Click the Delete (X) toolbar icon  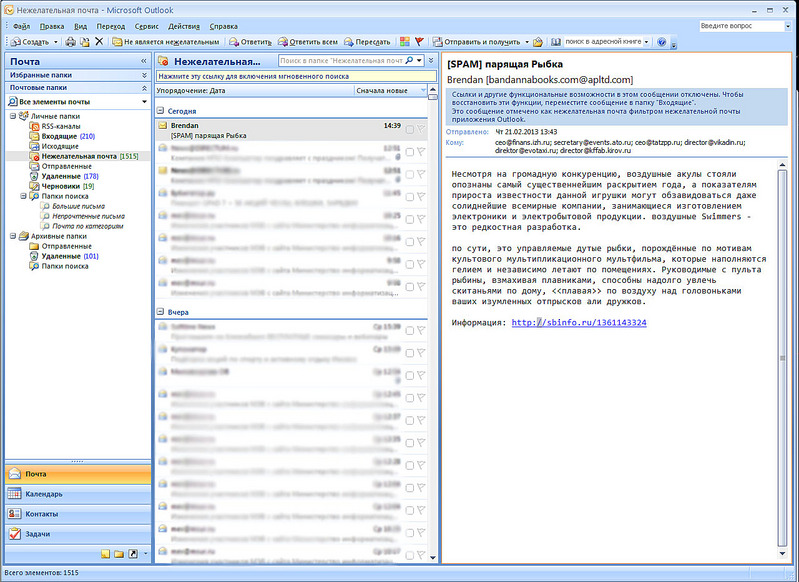[x=99, y=42]
